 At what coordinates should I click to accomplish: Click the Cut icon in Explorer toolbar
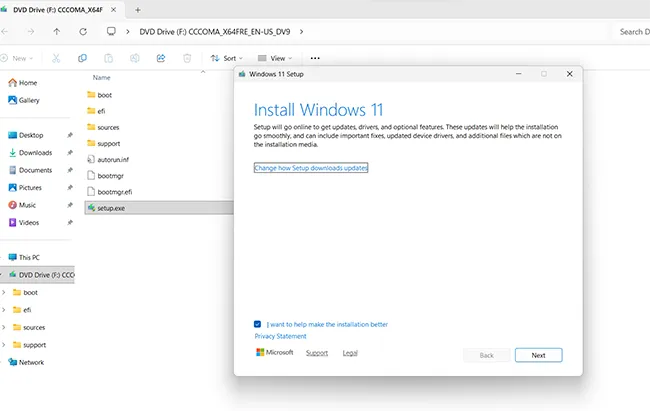pos(56,58)
